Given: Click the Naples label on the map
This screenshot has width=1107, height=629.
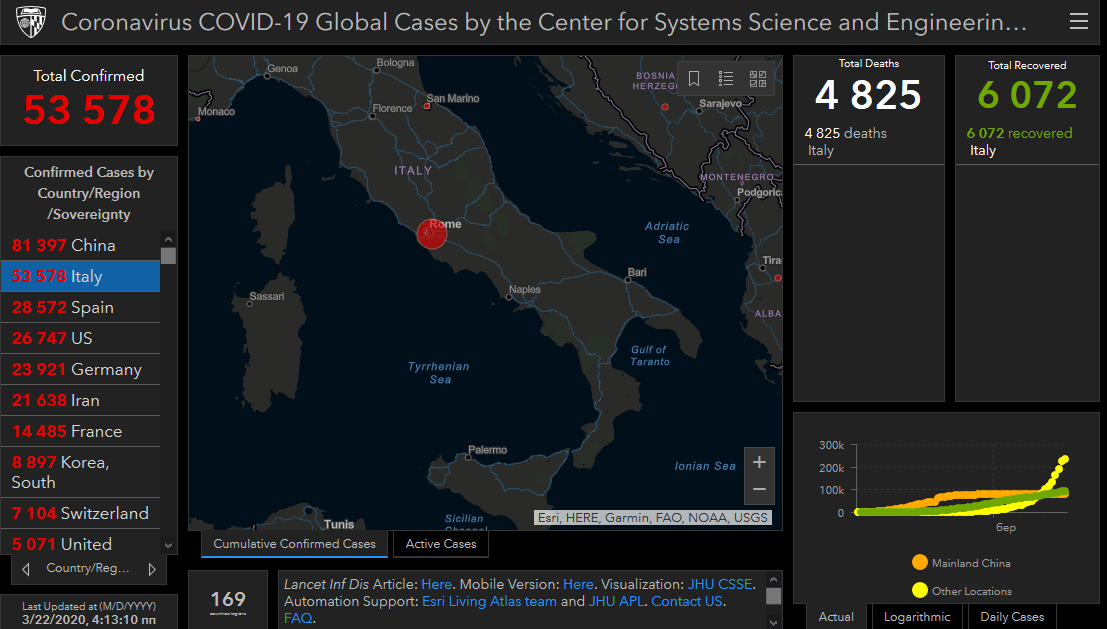Looking at the screenshot, I should tap(525, 289).
